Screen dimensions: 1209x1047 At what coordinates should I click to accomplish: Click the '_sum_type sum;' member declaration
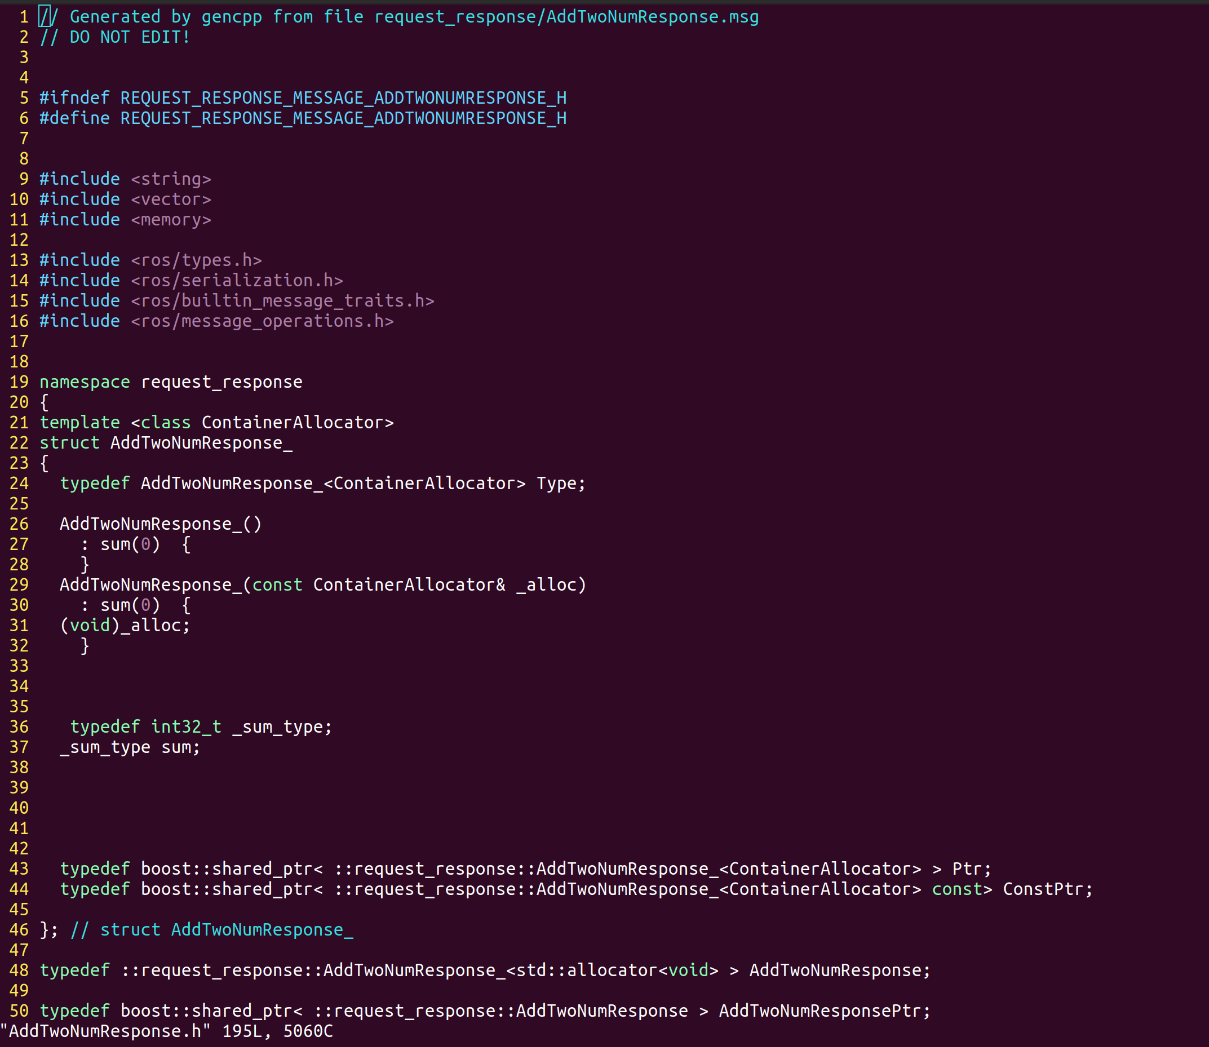click(x=130, y=747)
